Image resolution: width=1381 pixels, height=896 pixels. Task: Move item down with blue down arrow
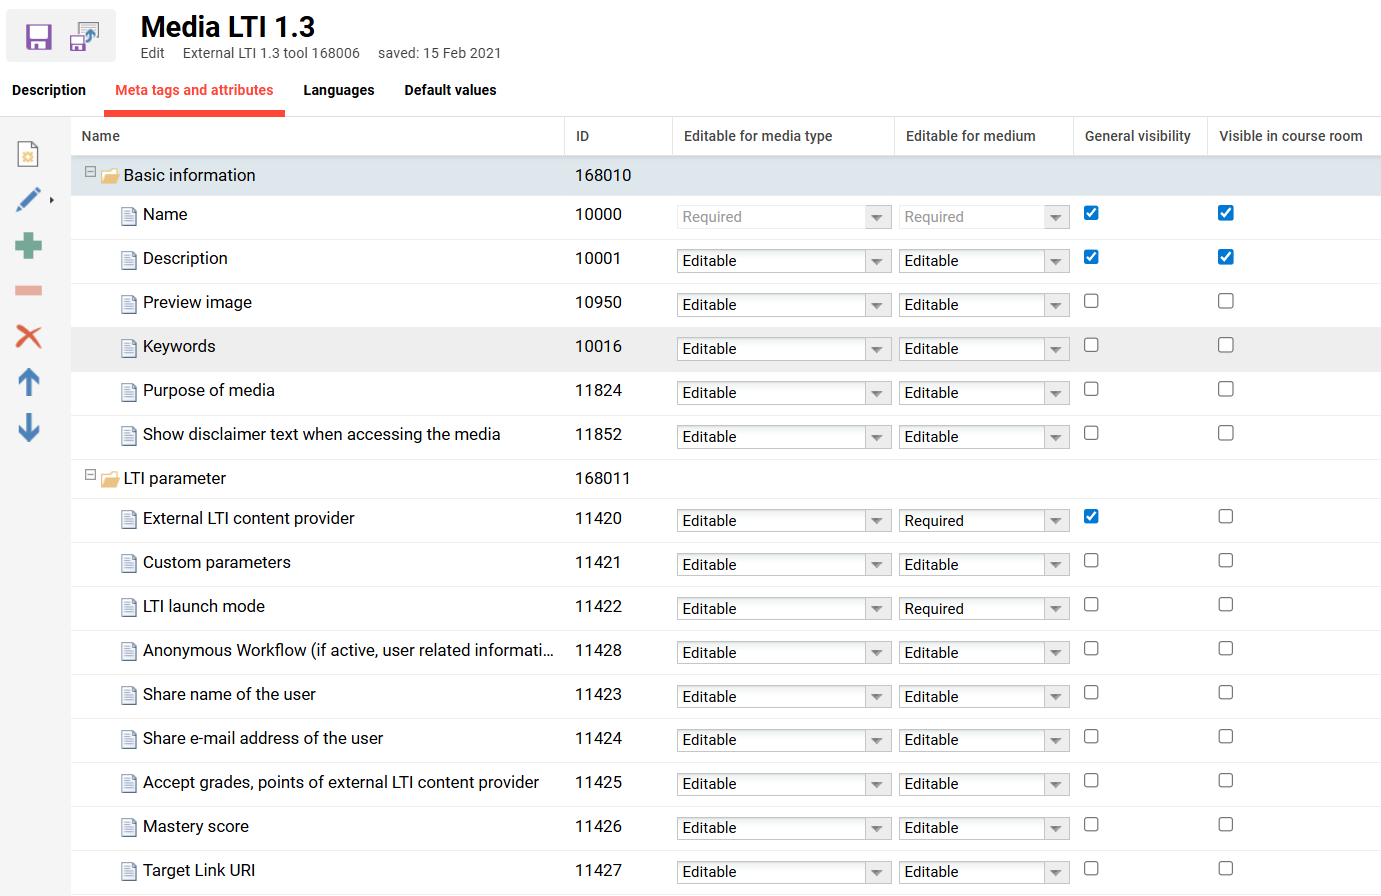28,428
